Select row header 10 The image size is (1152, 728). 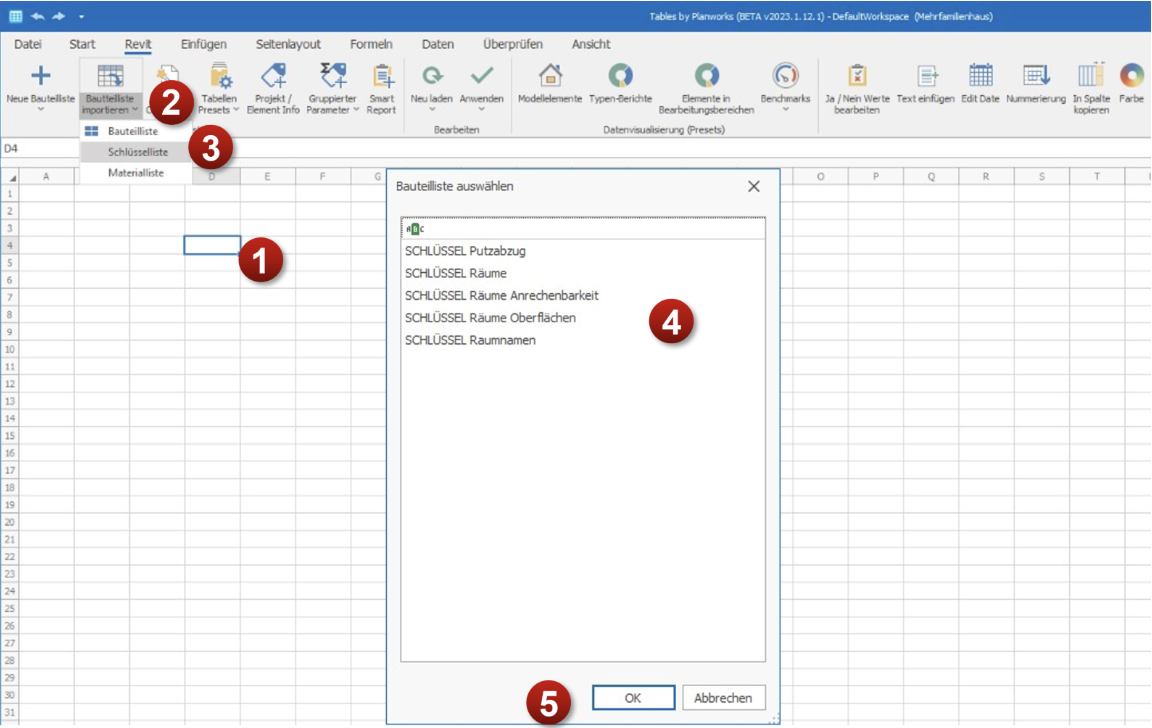point(10,349)
